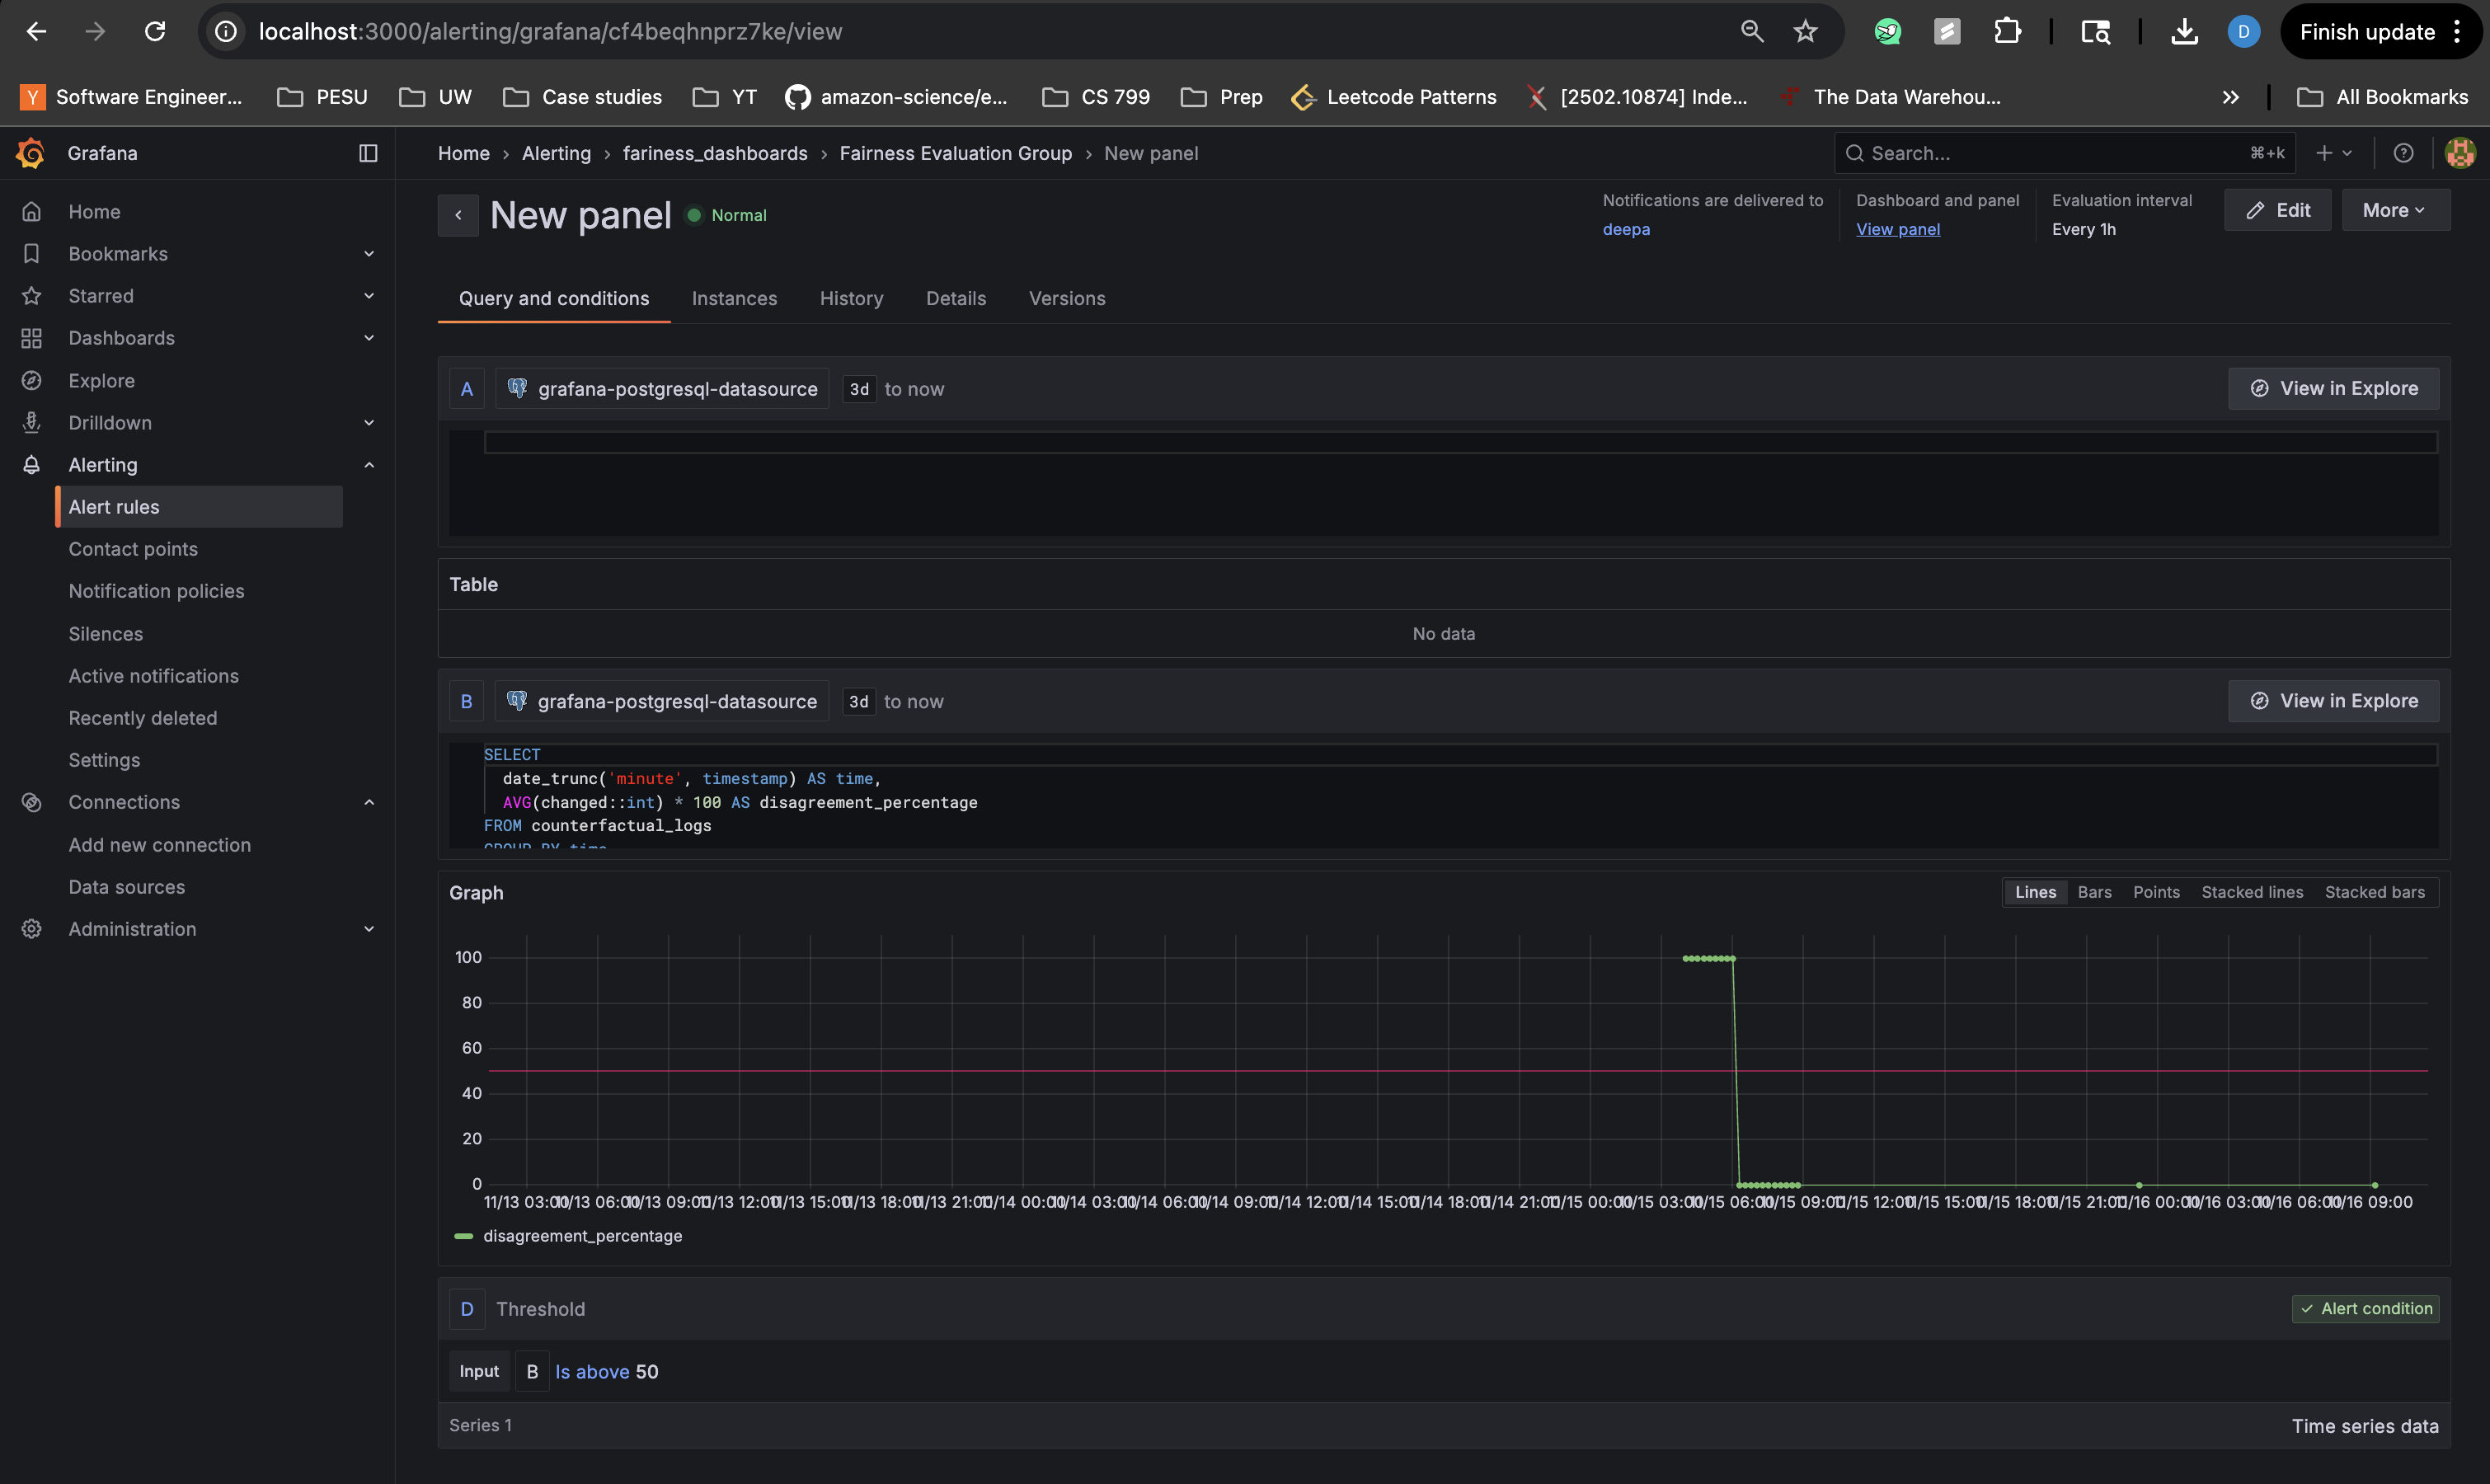Switch graph display to Bars
The image size is (2490, 1484).
(2094, 892)
